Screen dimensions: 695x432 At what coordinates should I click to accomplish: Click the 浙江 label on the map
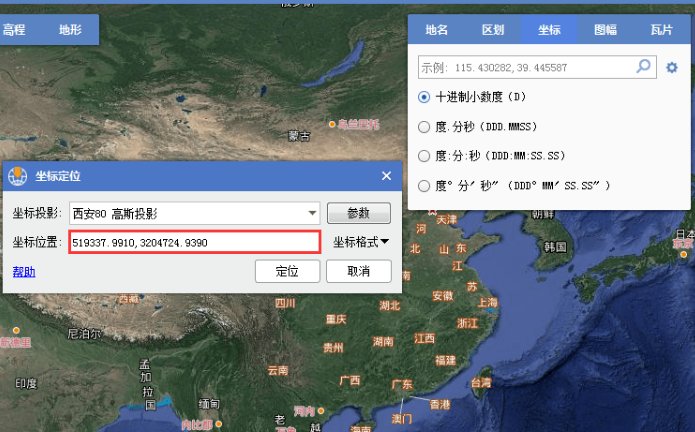click(x=468, y=323)
